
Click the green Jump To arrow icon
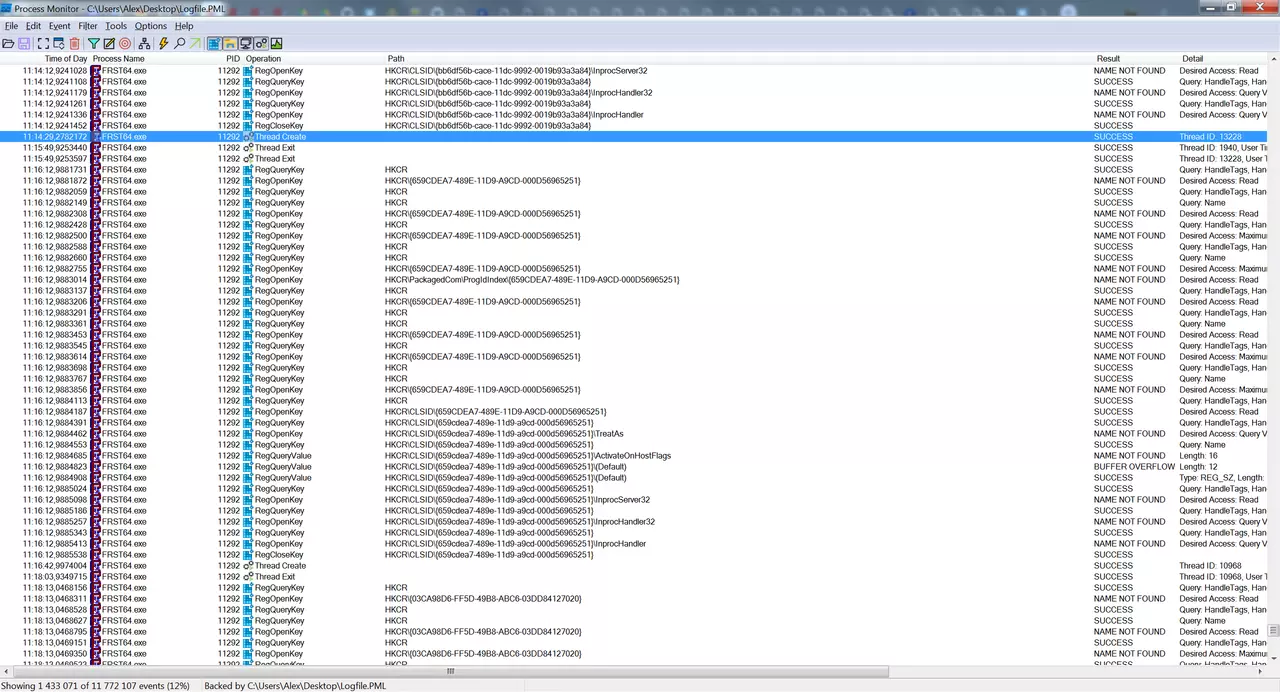pyautogui.click(x=194, y=44)
